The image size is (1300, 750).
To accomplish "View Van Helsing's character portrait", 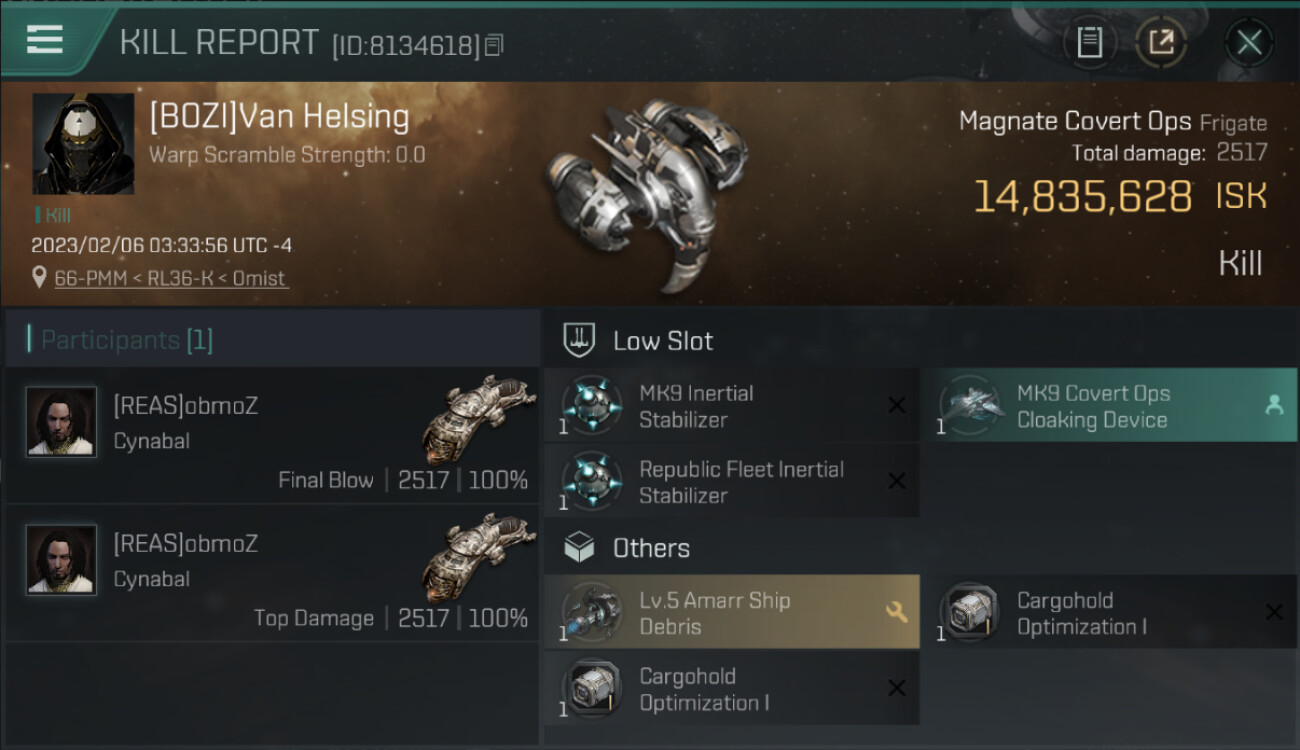I will tap(83, 144).
